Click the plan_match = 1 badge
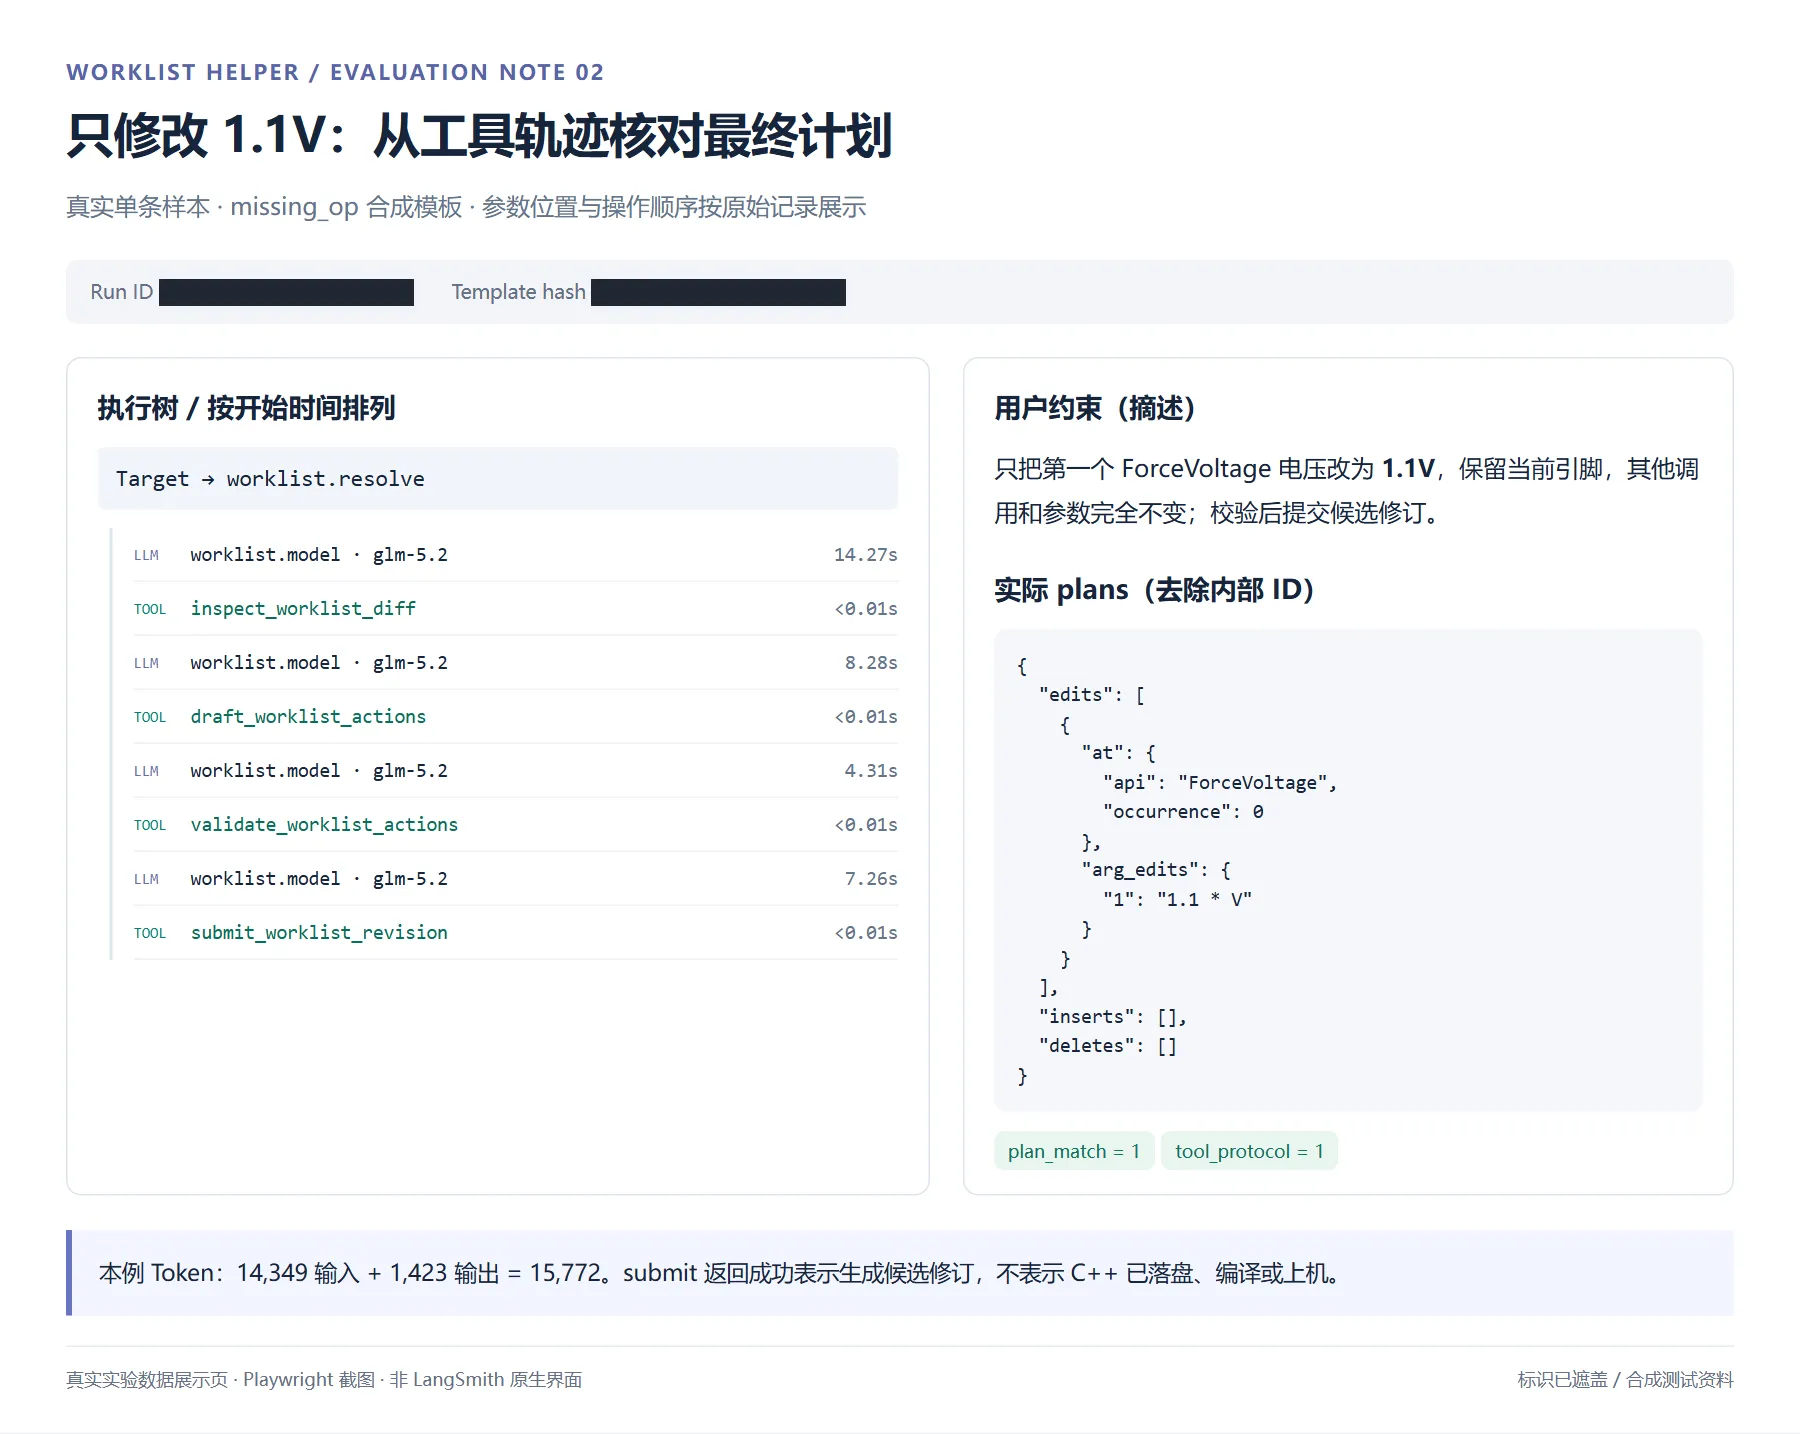Screen dimensions: 1800x1434 1074,1151
